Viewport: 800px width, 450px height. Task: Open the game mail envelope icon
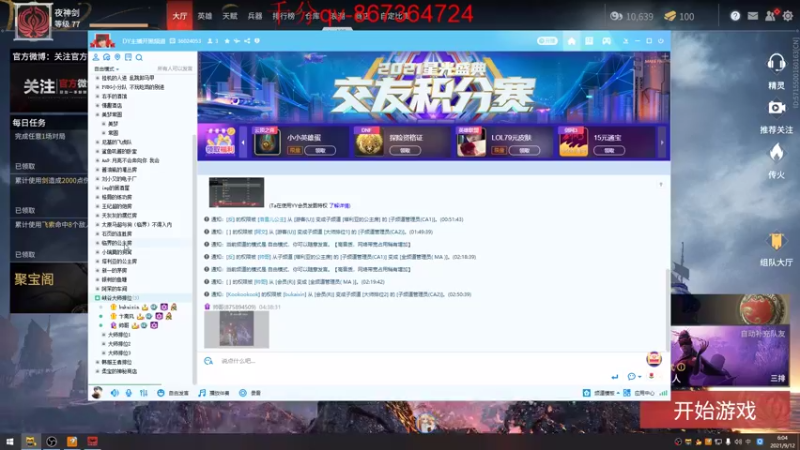pyautogui.click(x=753, y=16)
